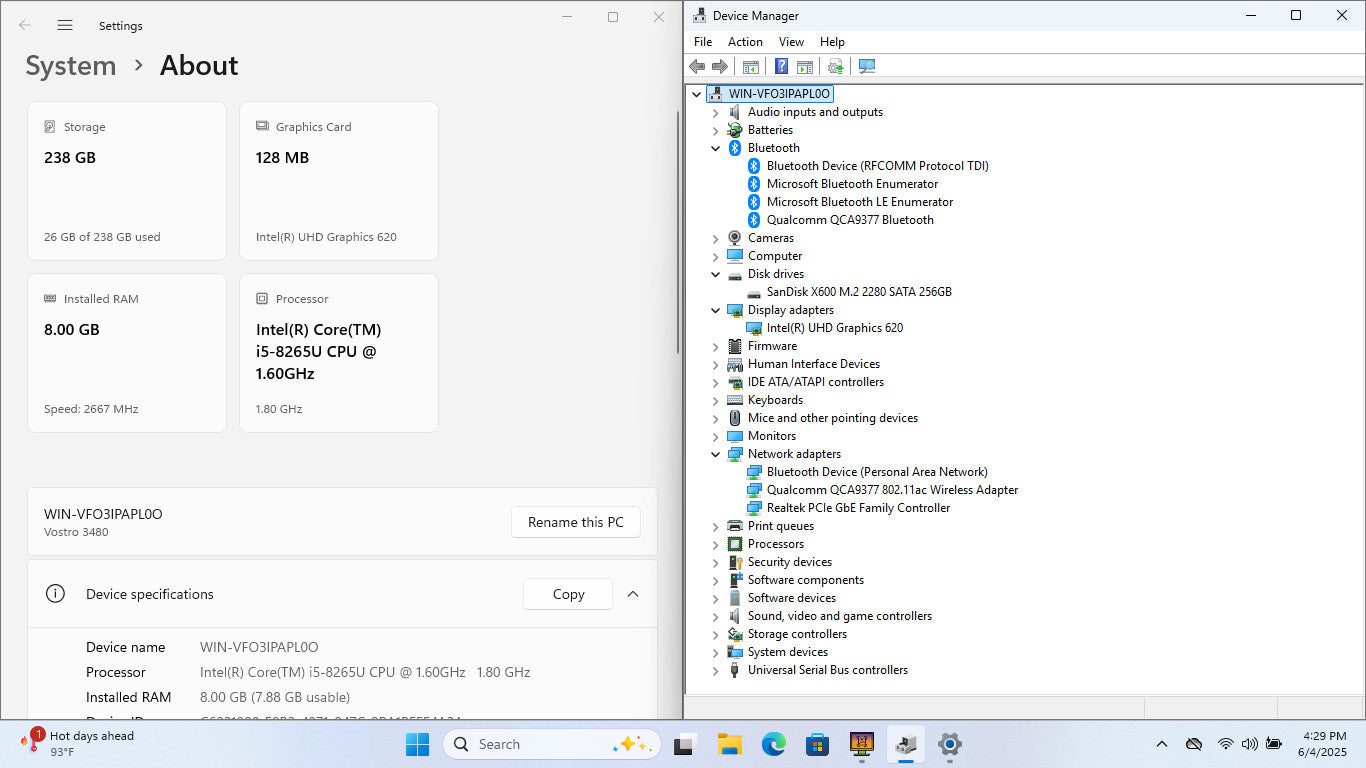
Task: Open Settings navigation hamburger menu
Action: pyautogui.click(x=65, y=25)
